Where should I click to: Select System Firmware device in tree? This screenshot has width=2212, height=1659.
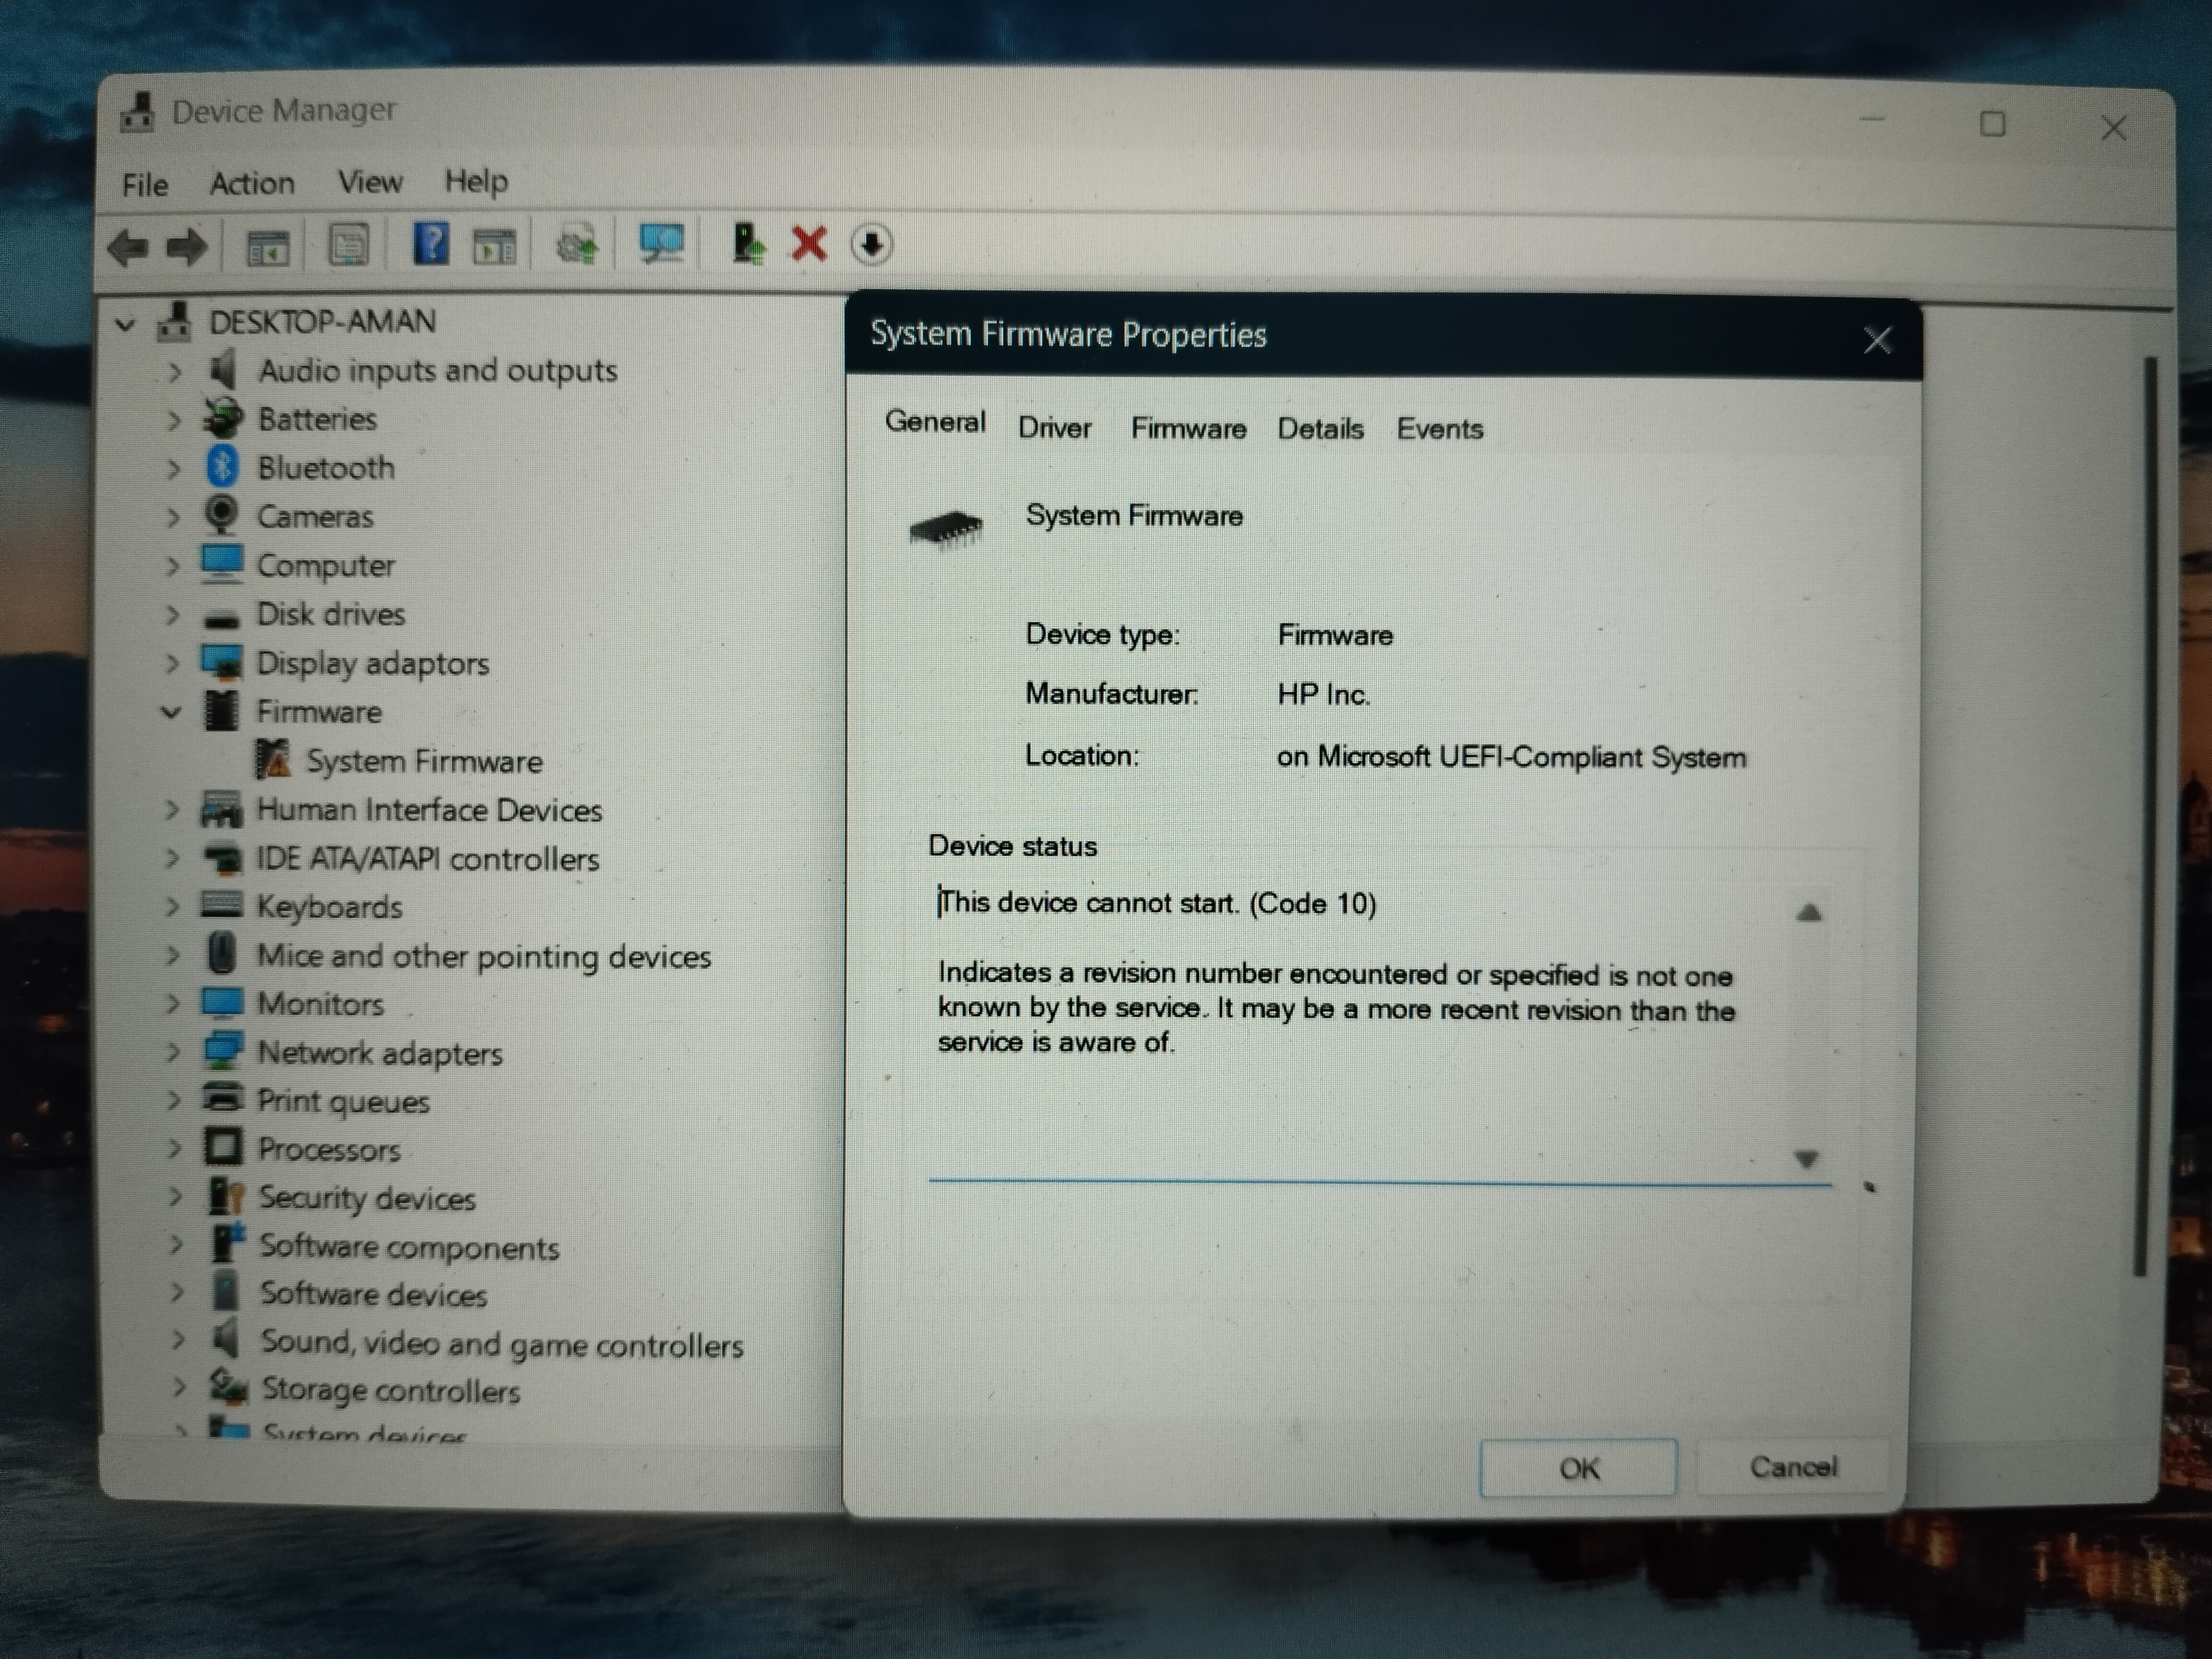pyautogui.click(x=423, y=762)
